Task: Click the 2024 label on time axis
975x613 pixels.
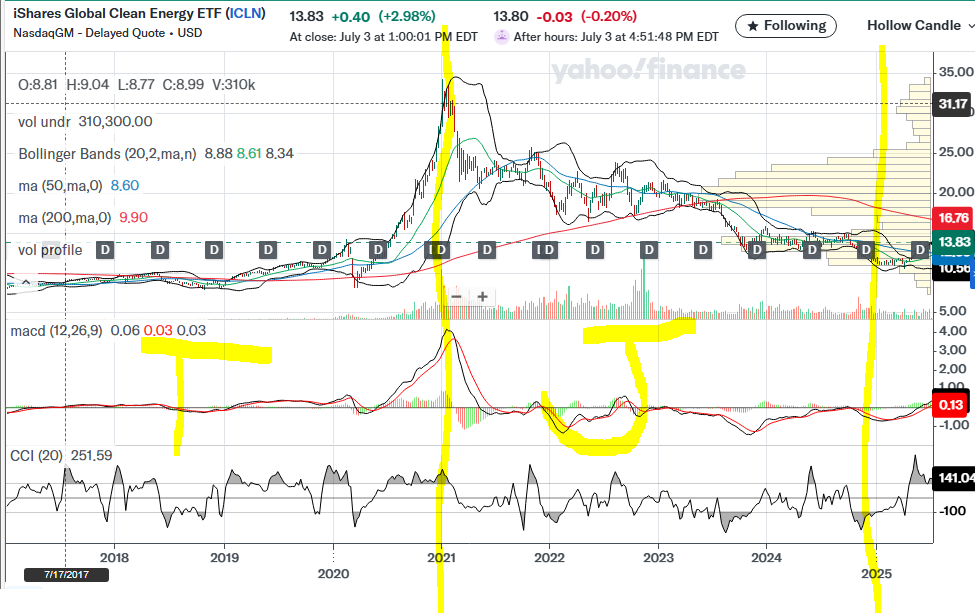Action: click(x=766, y=557)
